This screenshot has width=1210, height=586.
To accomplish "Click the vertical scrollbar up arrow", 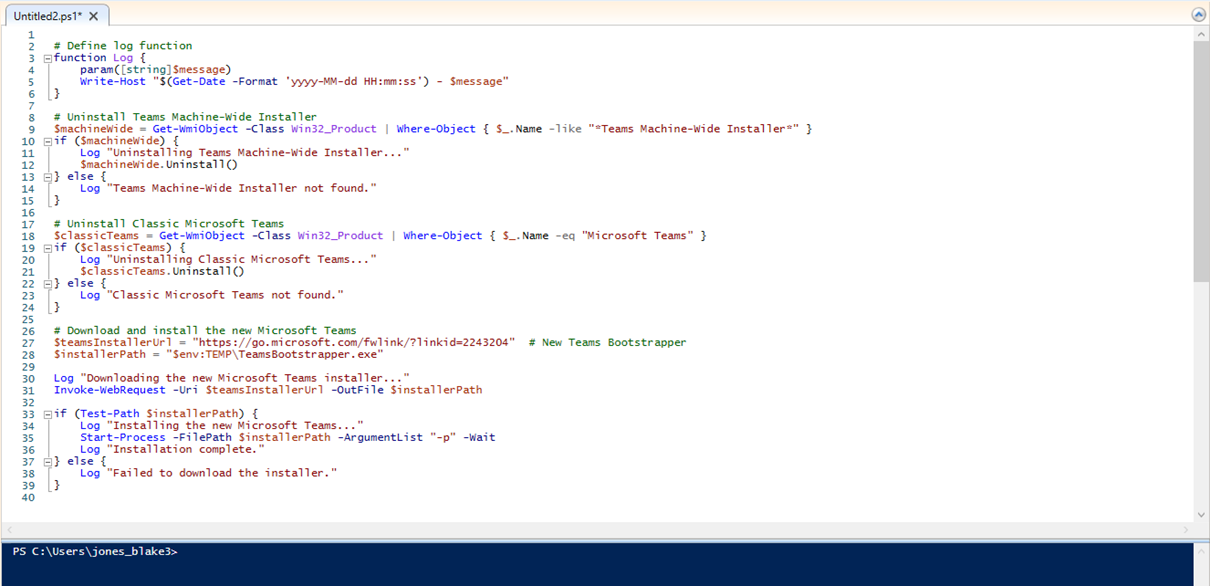I will coord(1202,34).
